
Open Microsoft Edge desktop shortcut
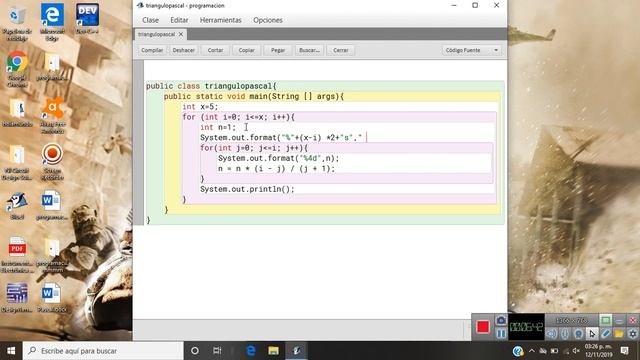pos(52,22)
